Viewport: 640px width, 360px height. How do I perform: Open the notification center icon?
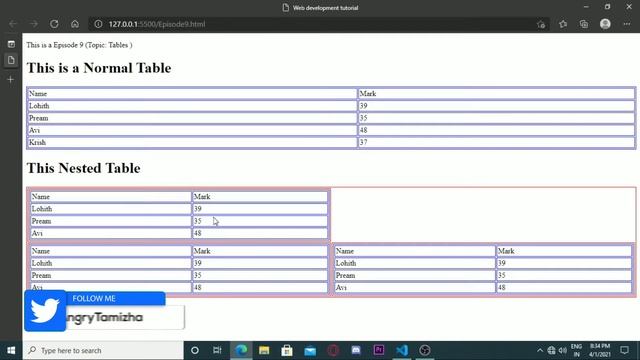click(x=624, y=350)
